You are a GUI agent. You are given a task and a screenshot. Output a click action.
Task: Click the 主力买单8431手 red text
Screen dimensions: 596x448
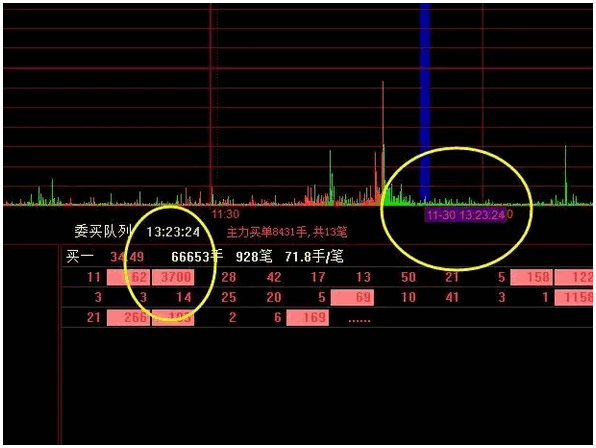[266, 232]
